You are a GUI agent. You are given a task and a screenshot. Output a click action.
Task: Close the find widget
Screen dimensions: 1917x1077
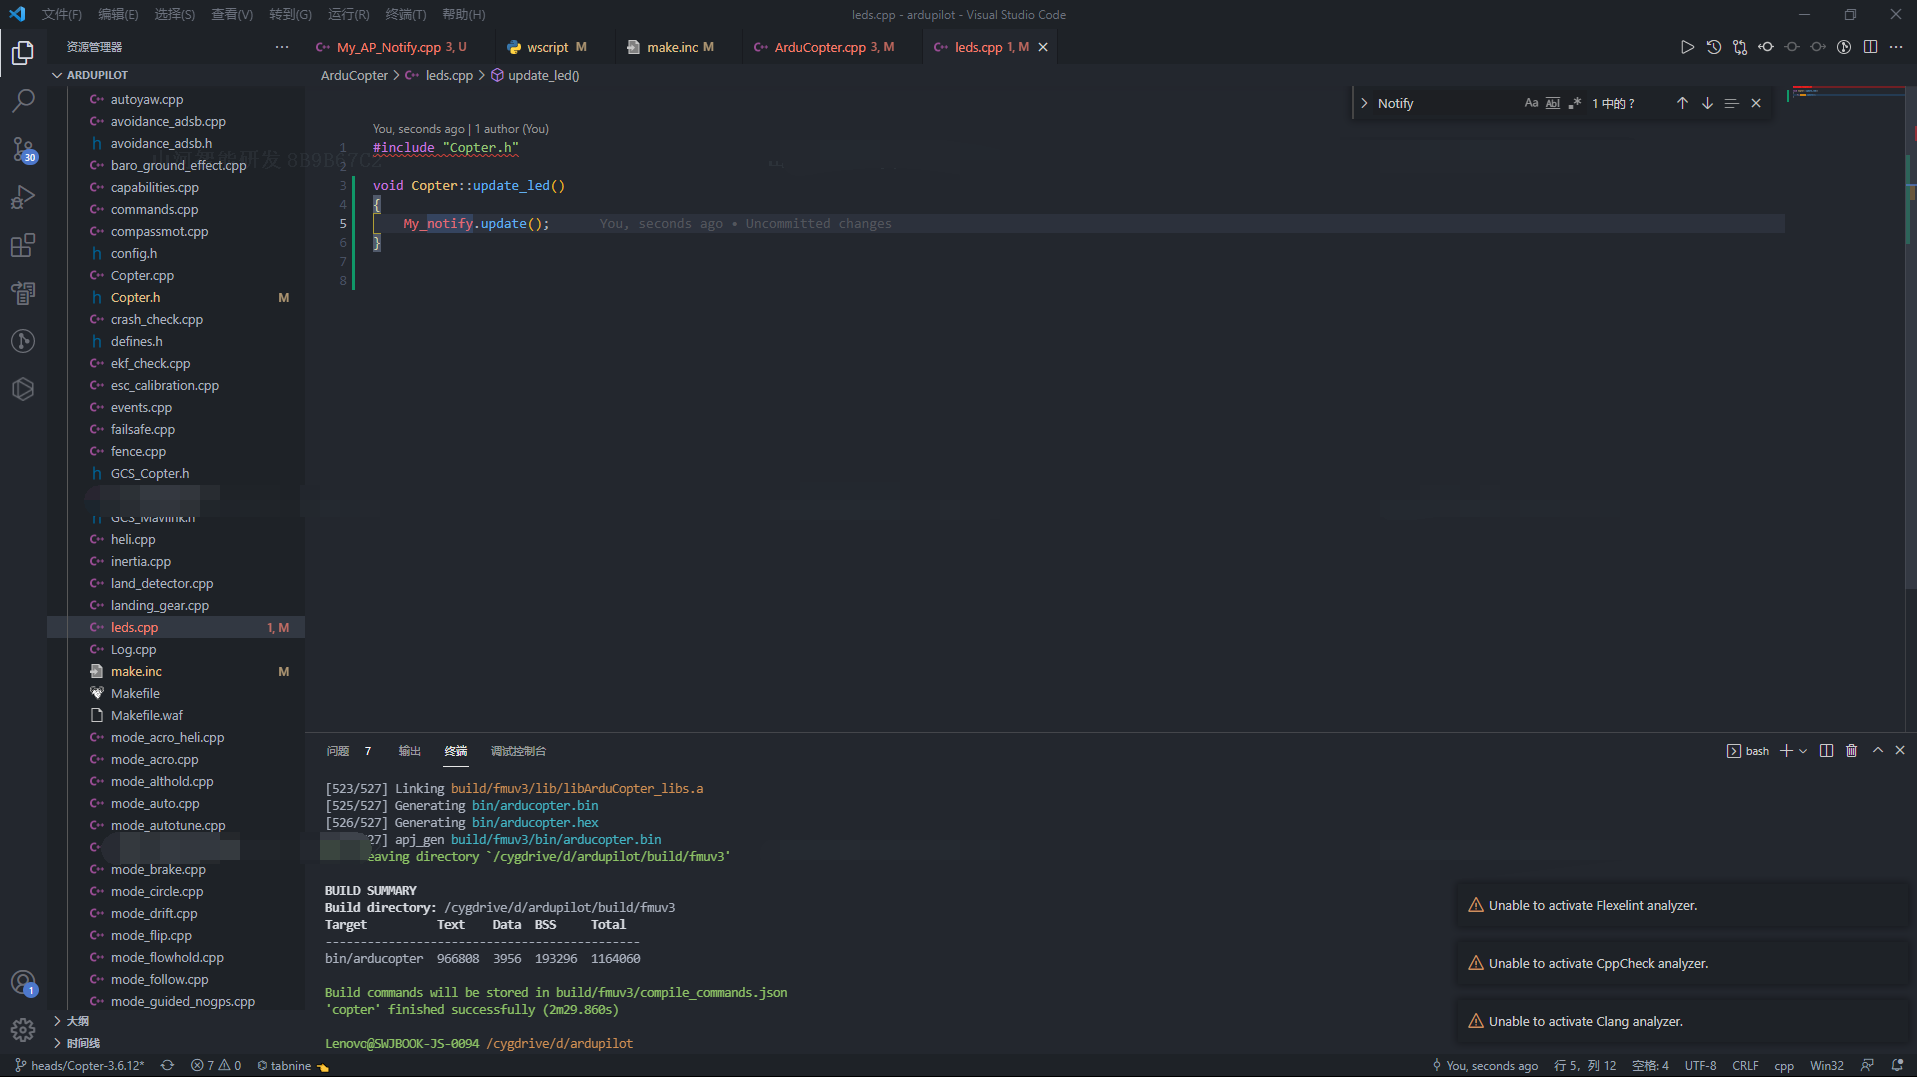[x=1756, y=103]
